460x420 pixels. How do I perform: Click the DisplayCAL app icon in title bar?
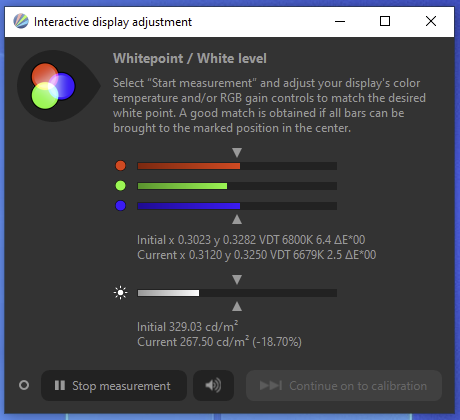click(x=21, y=21)
